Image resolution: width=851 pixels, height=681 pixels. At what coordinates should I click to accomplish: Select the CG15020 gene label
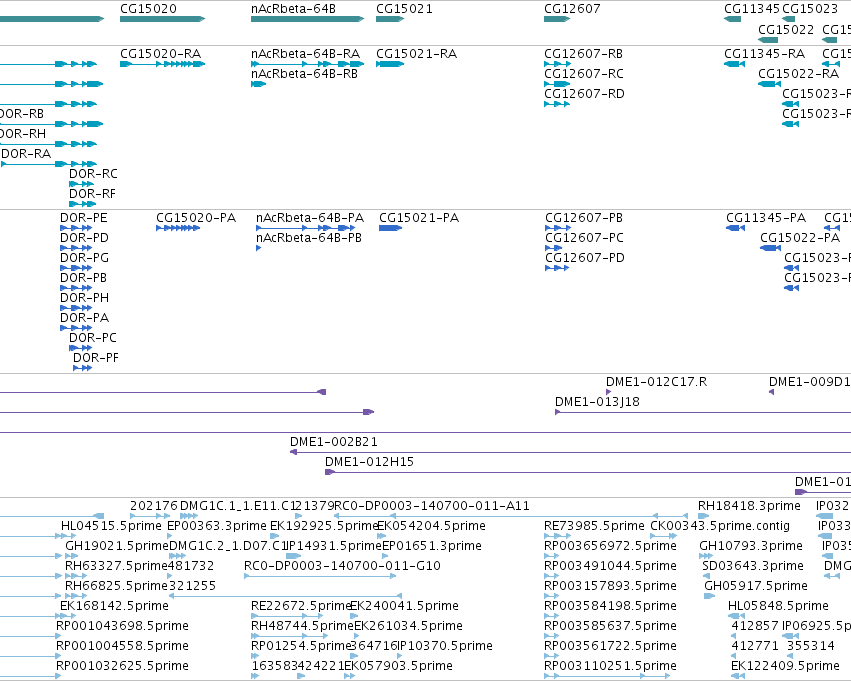coord(148,9)
